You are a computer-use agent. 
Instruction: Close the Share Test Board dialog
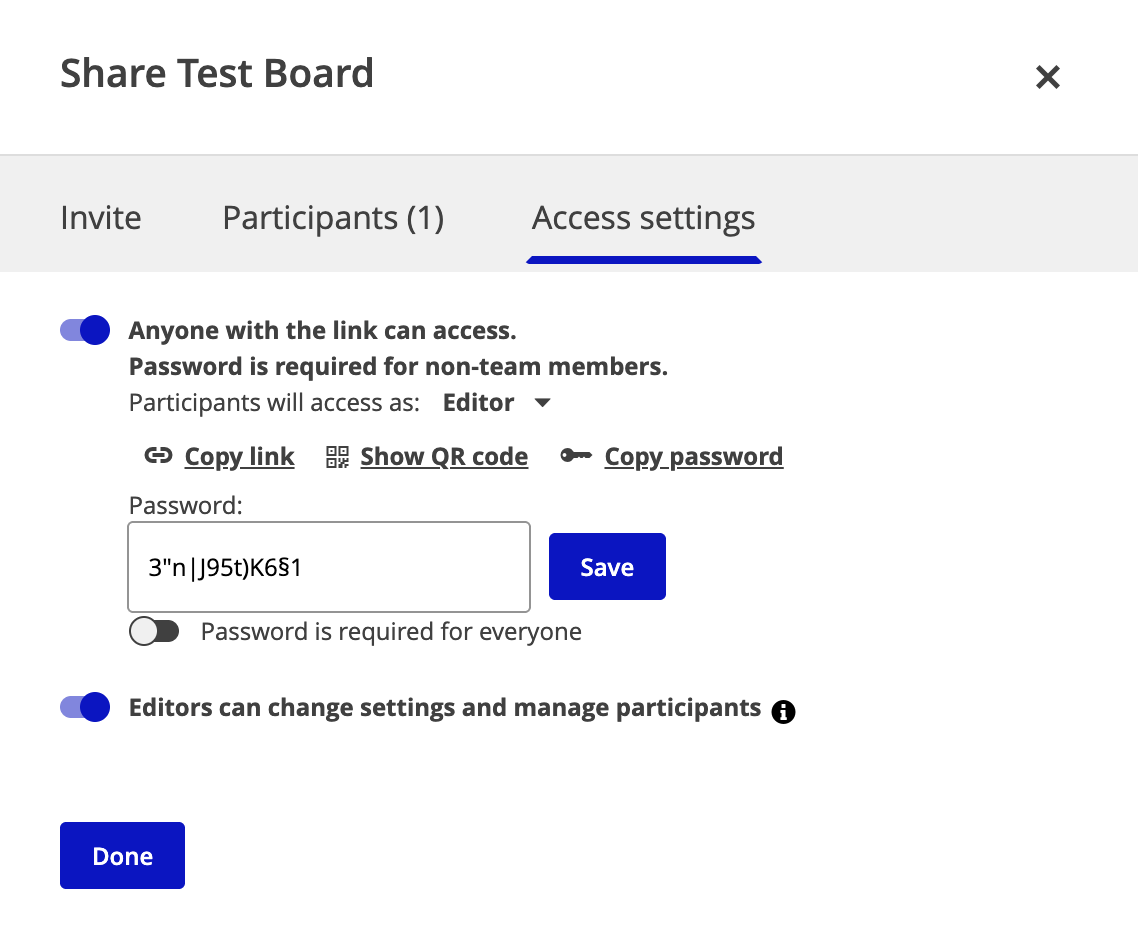coord(1047,77)
